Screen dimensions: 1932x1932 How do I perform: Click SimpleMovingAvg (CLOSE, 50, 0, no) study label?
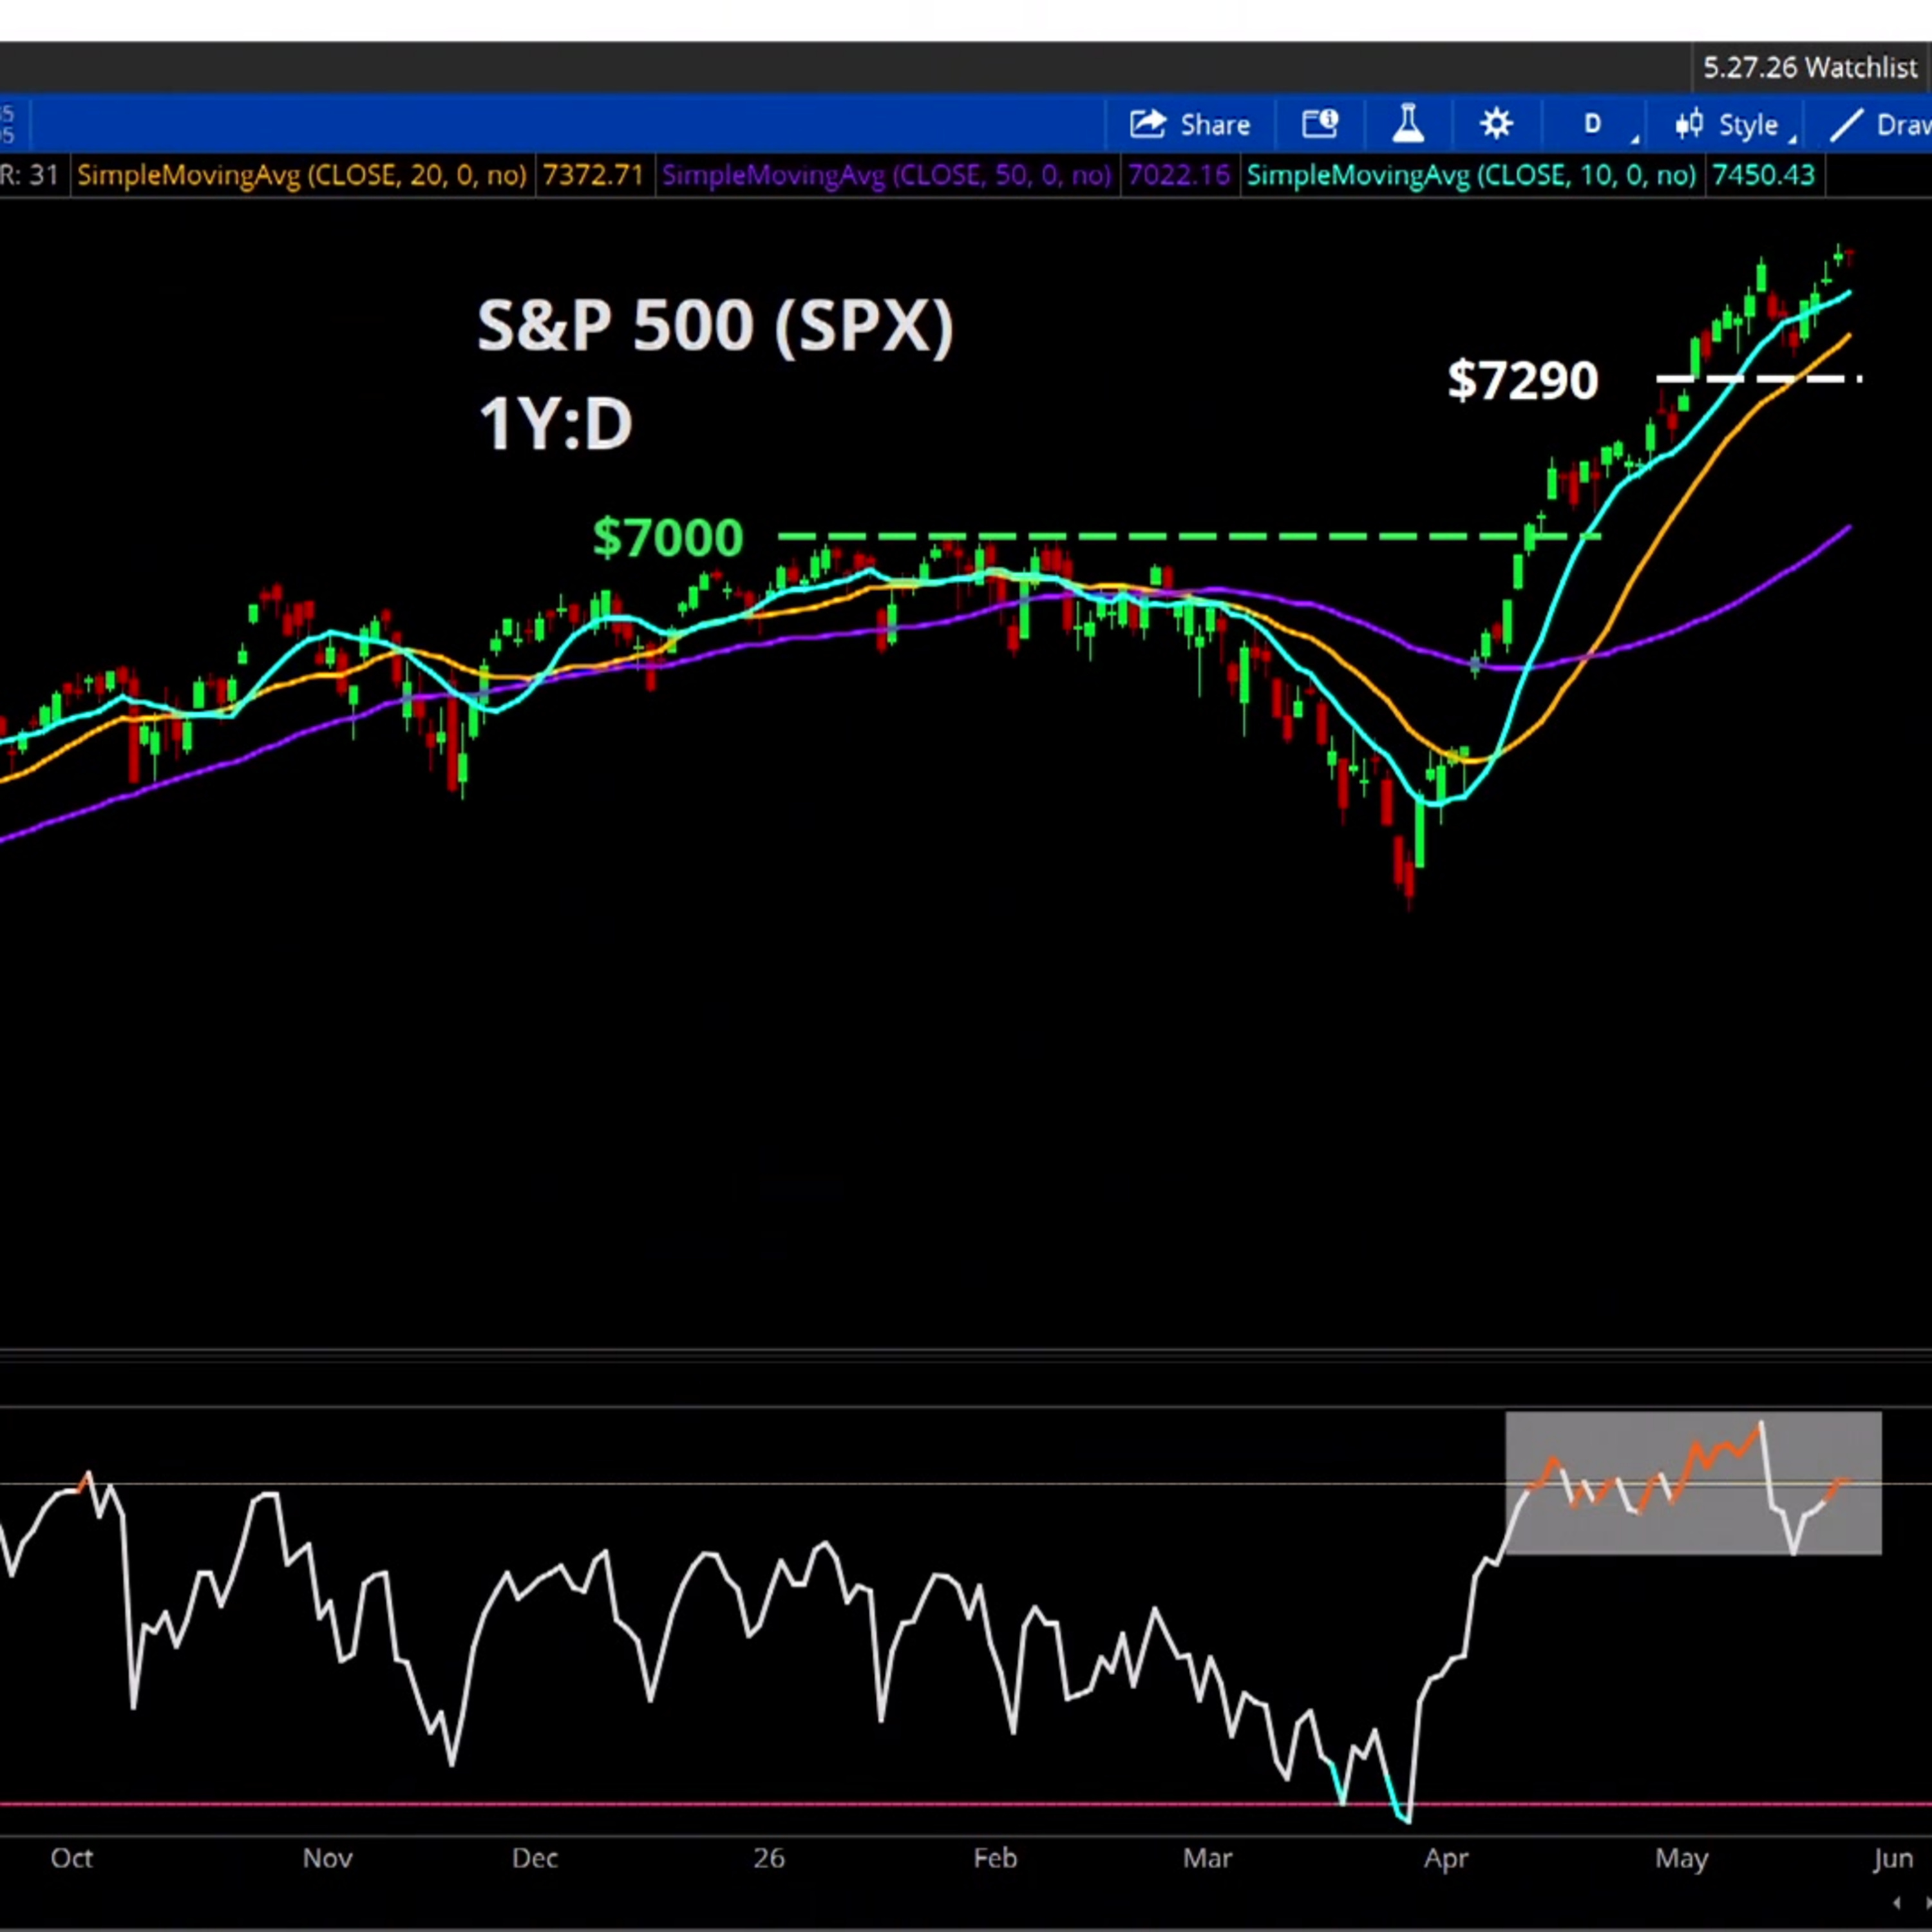click(886, 175)
